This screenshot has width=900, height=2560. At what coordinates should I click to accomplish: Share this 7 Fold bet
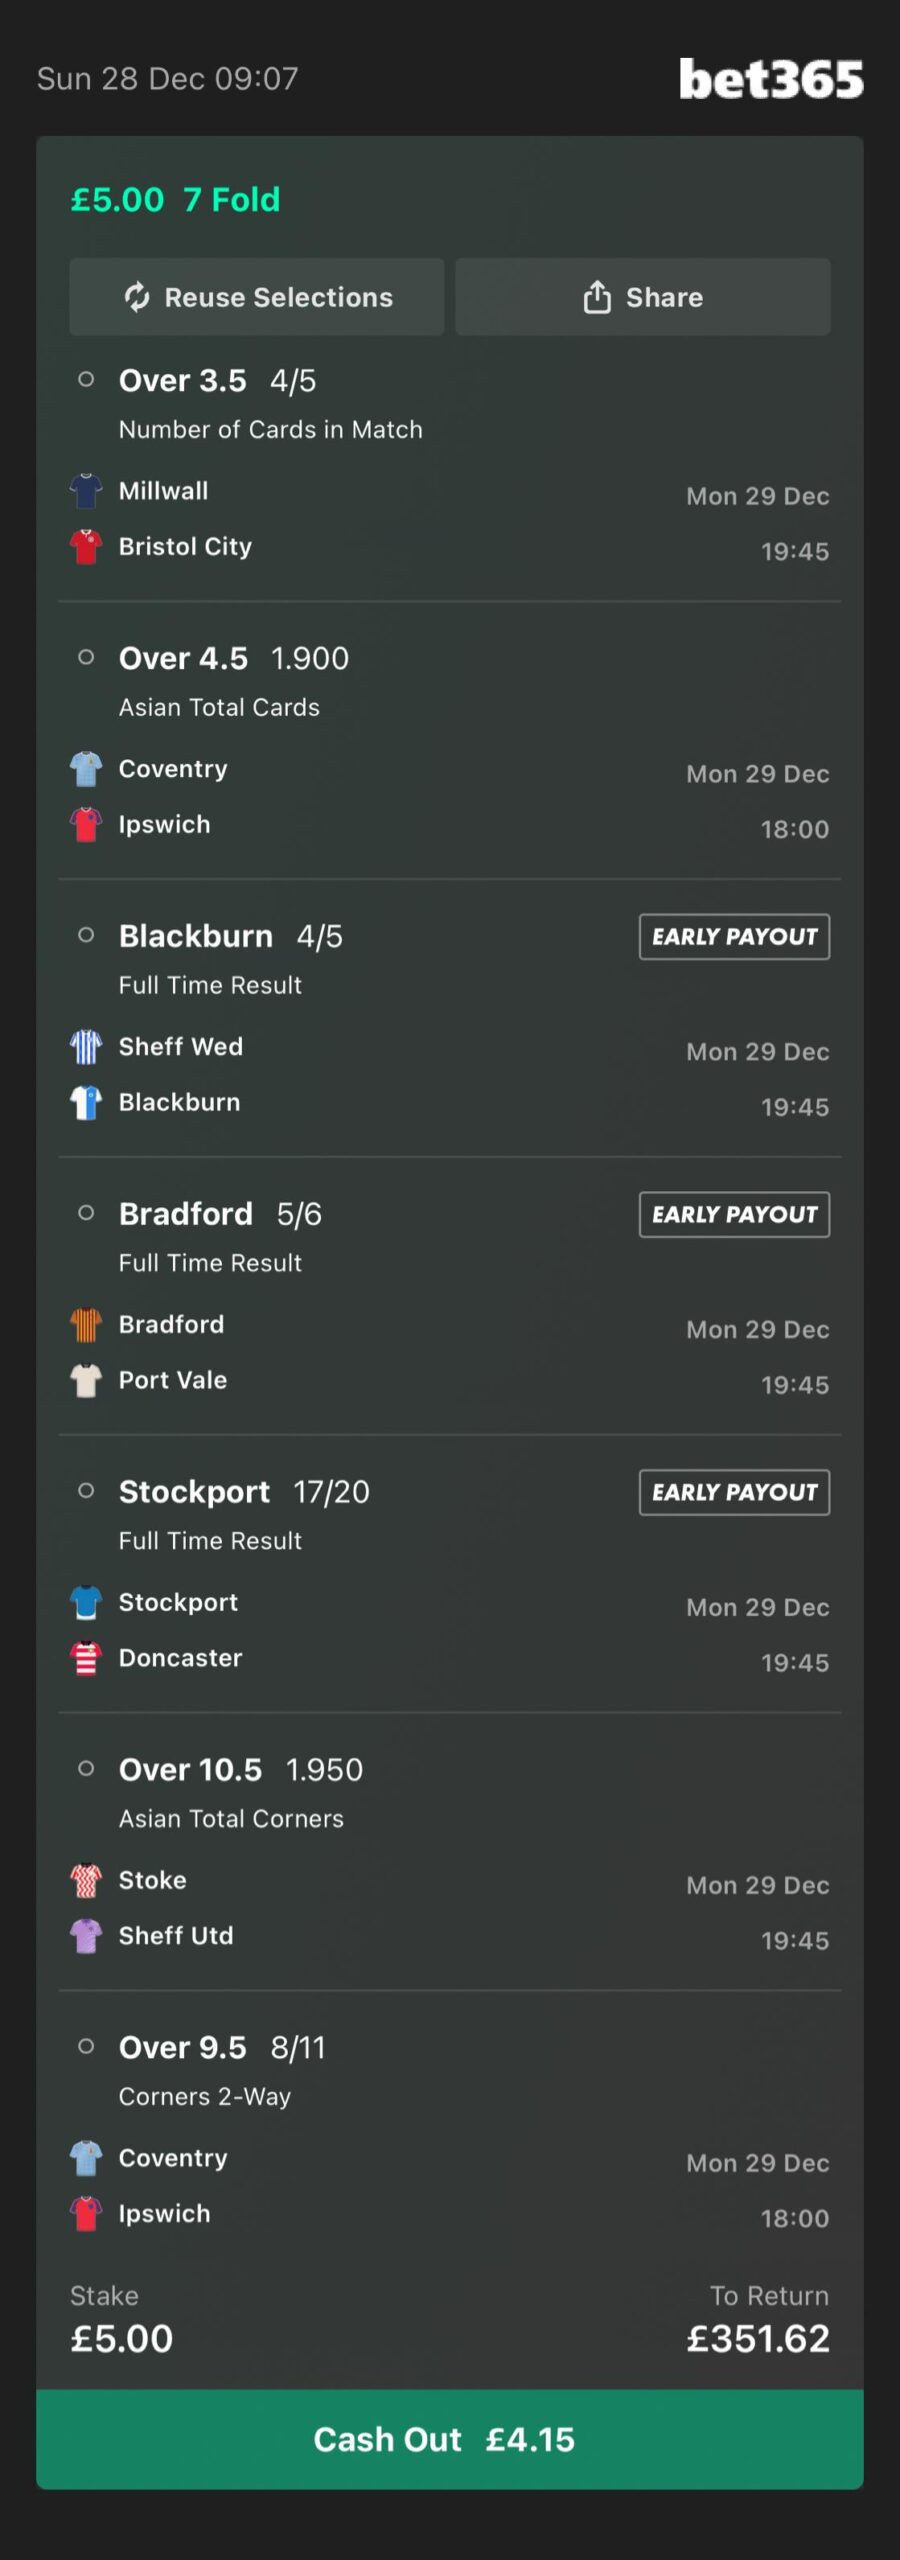tap(643, 297)
